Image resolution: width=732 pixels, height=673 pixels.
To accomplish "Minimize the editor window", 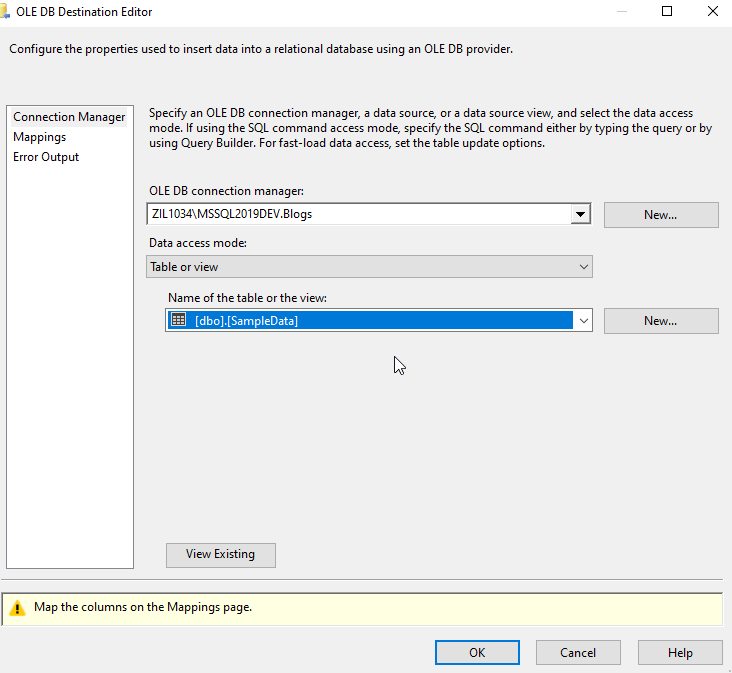I will 622,11.
